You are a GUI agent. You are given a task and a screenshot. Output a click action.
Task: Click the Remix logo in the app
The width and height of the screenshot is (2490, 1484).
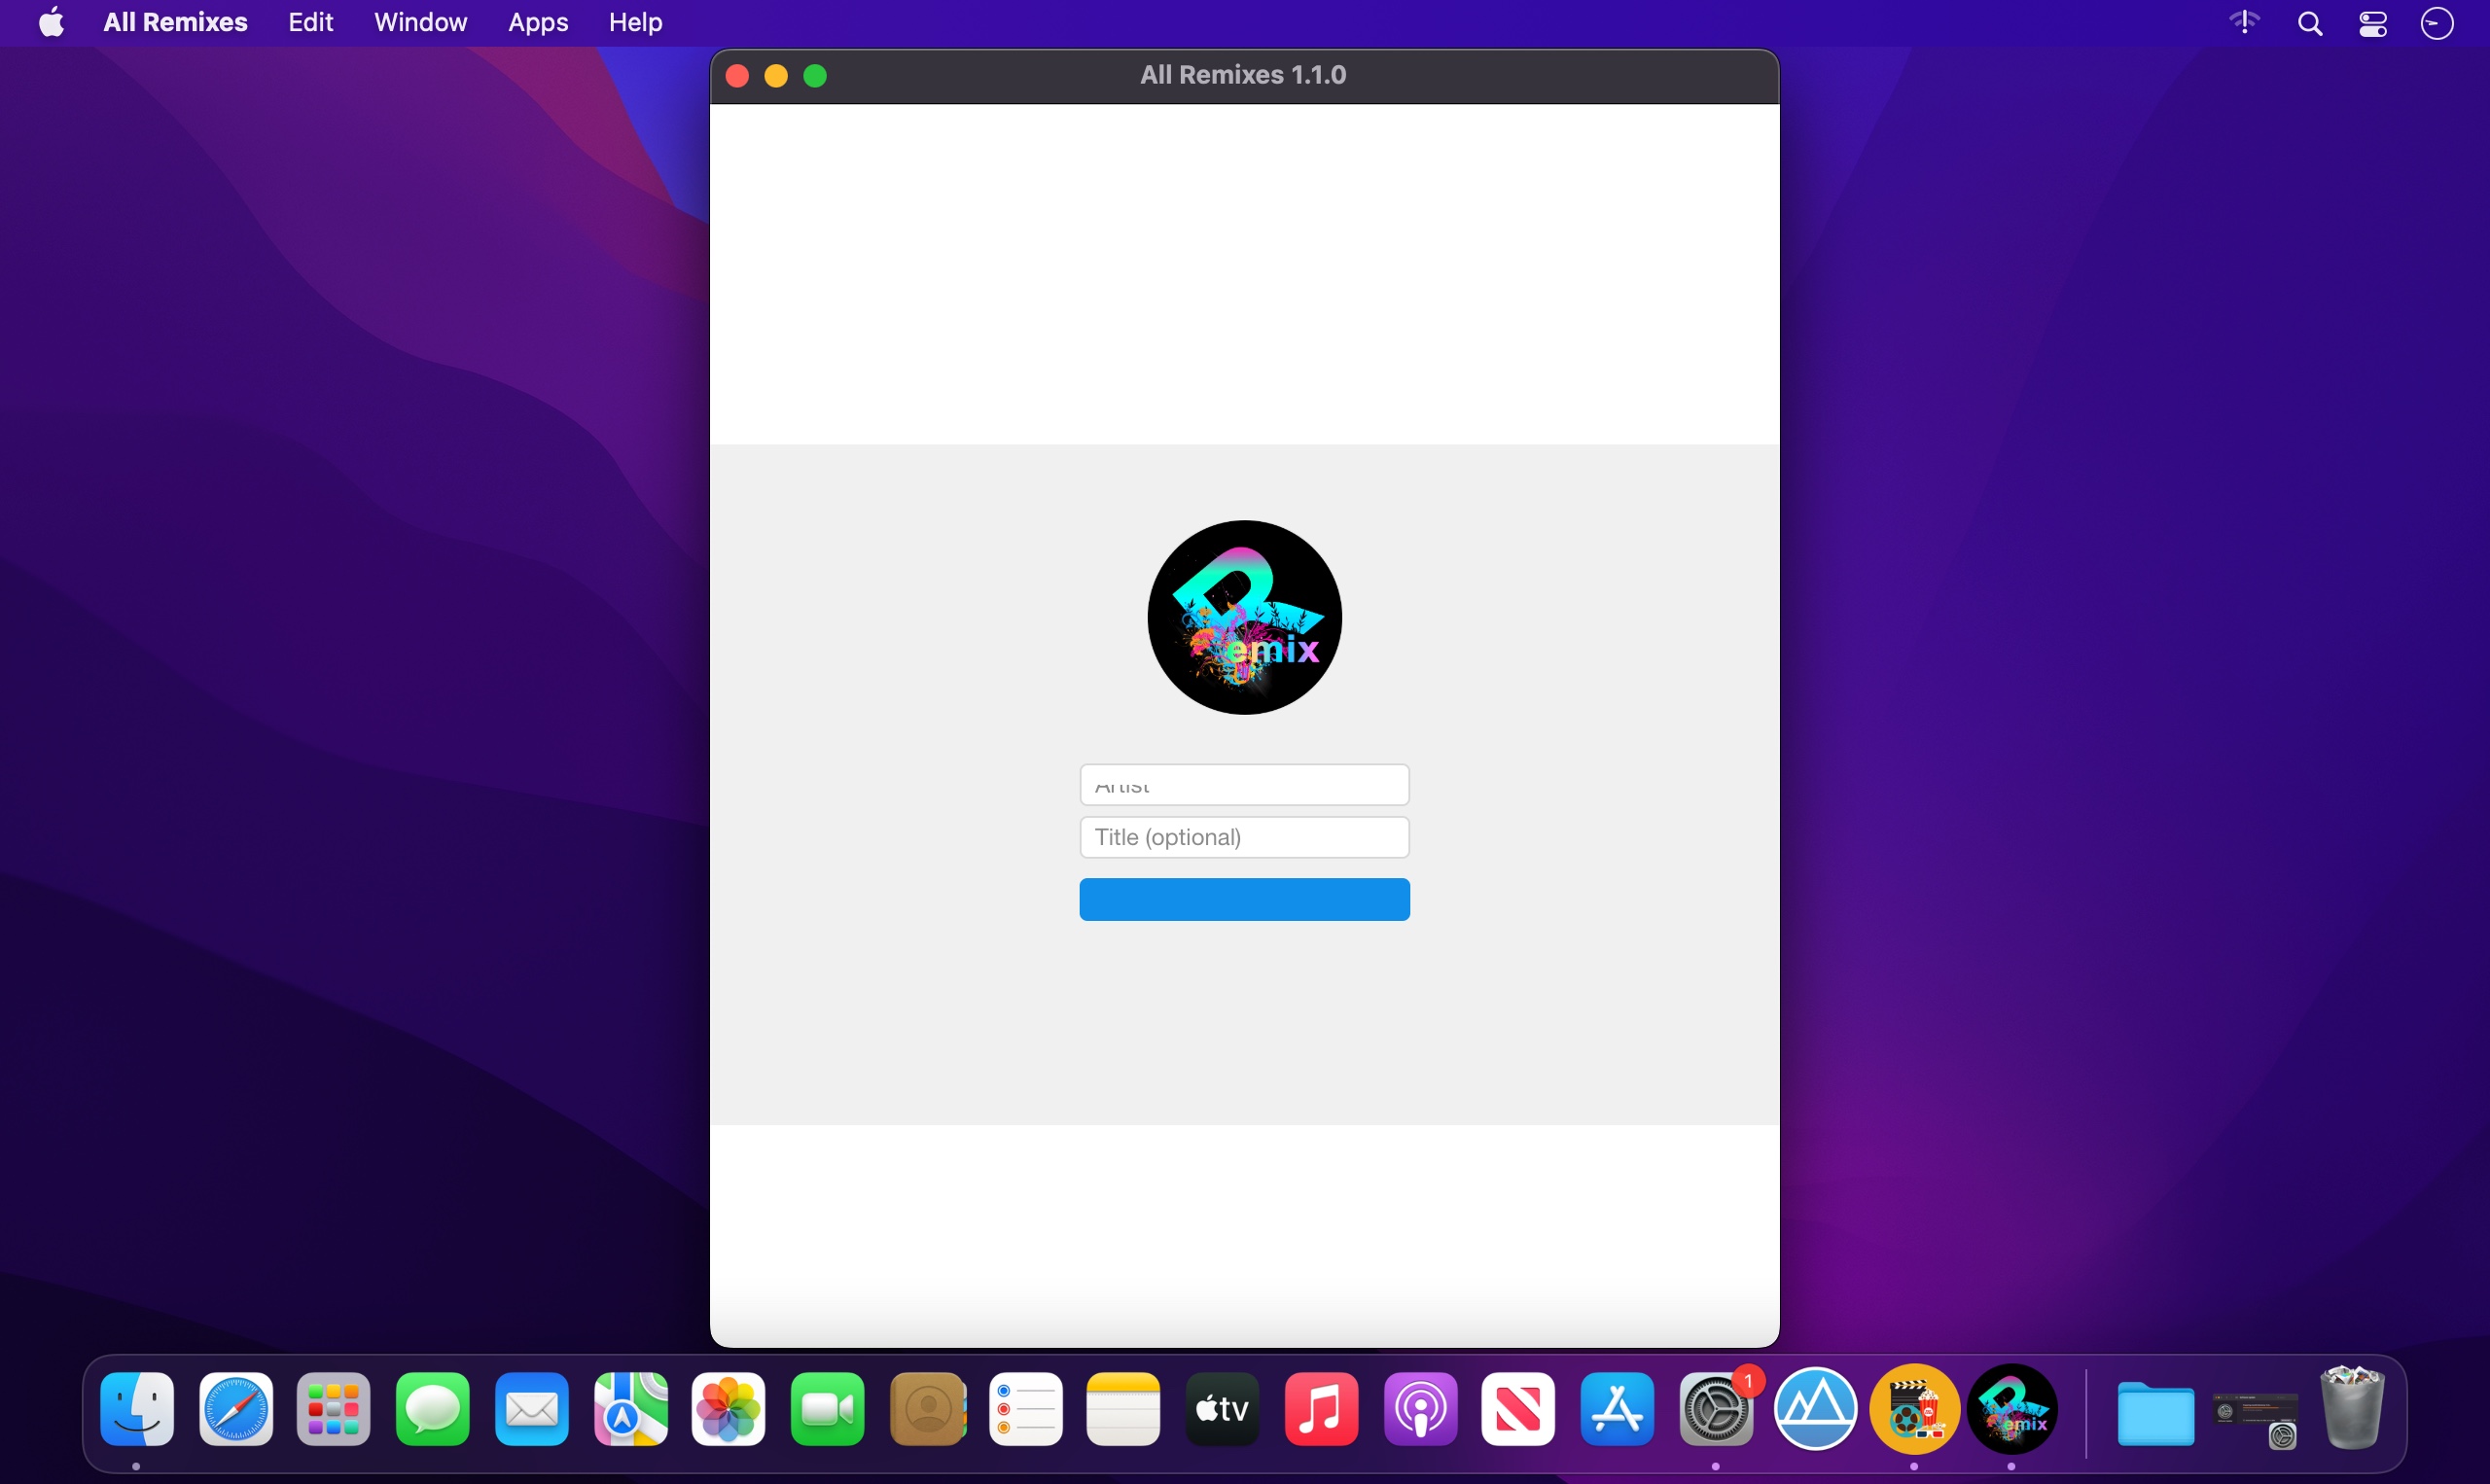(x=1244, y=617)
